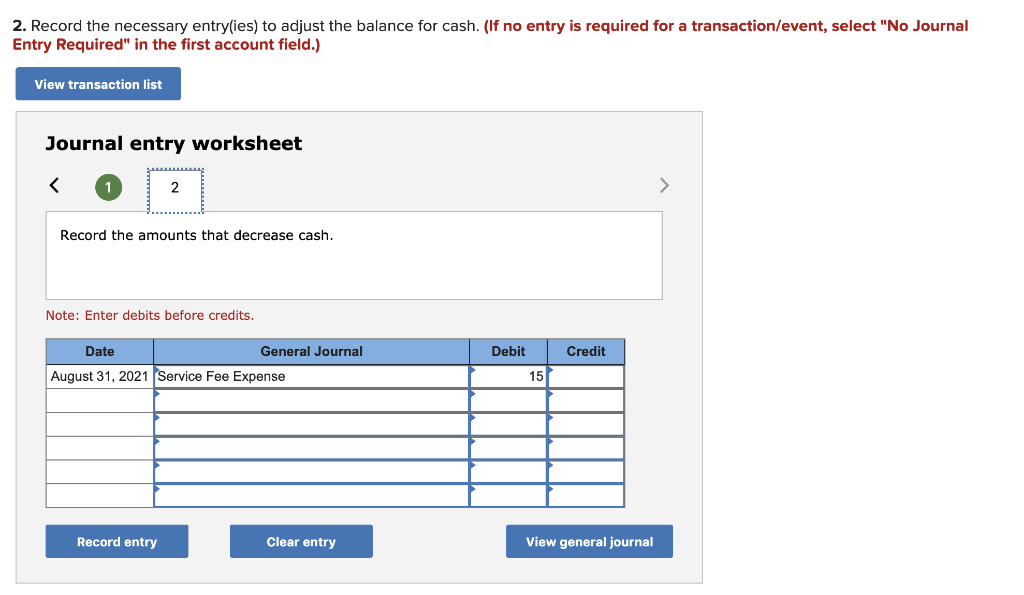This screenshot has width=1024, height=595.
Task: Click the empty Credit field beside Service Fee Expense
Action: click(x=588, y=376)
